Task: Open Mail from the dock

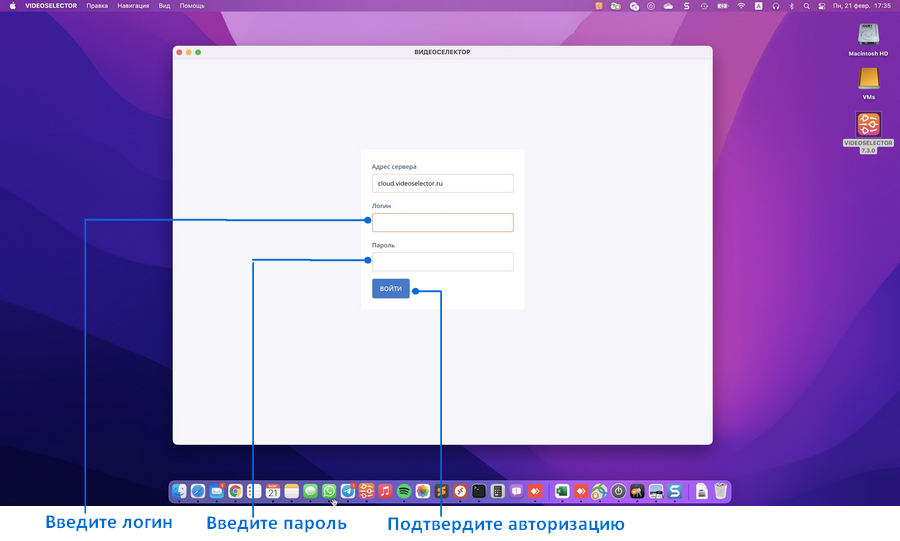Action: (216, 491)
